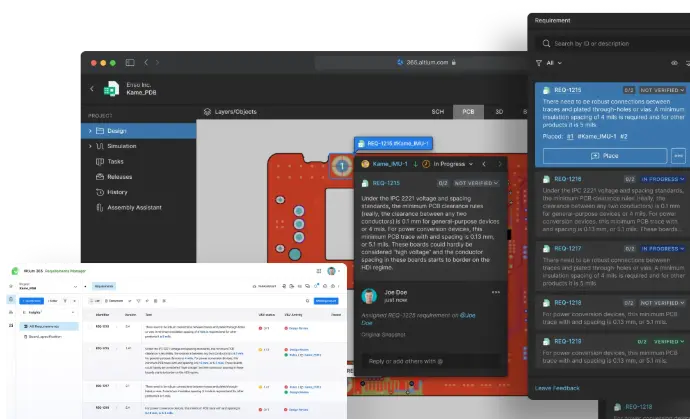Open IN PROGRESS dropdown on REQ-1217 card
The image size is (690, 419).
click(662, 249)
